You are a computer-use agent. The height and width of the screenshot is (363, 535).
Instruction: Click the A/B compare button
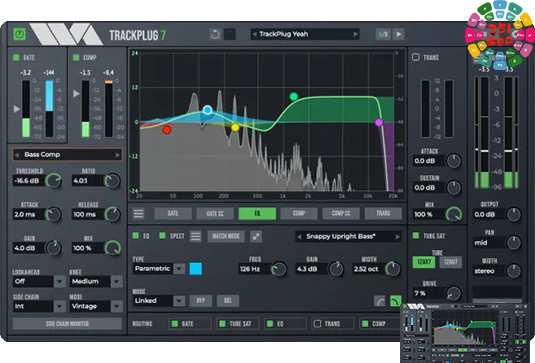(x=383, y=34)
